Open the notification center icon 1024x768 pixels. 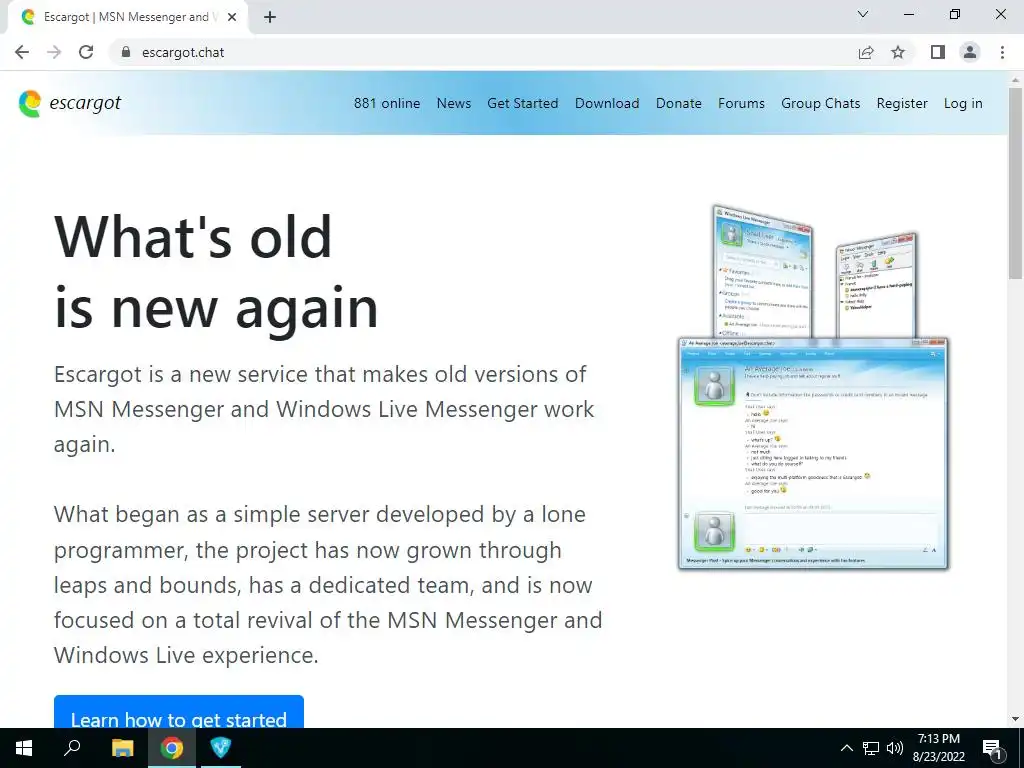point(992,749)
